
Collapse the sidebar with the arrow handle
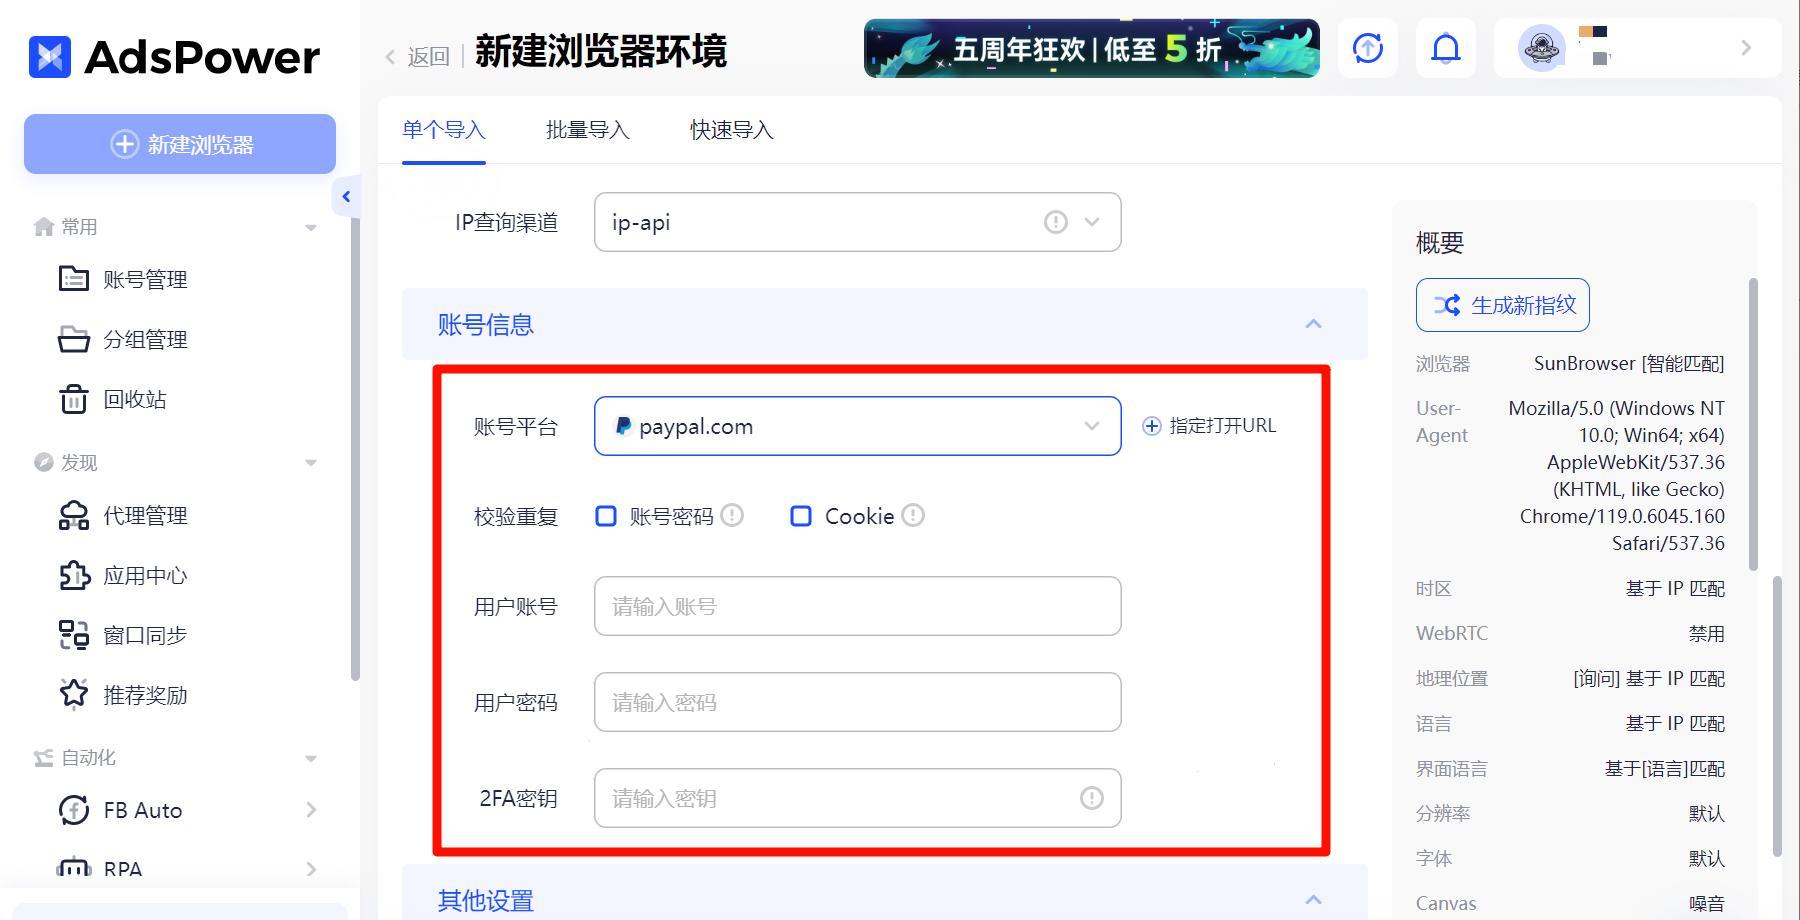click(346, 197)
